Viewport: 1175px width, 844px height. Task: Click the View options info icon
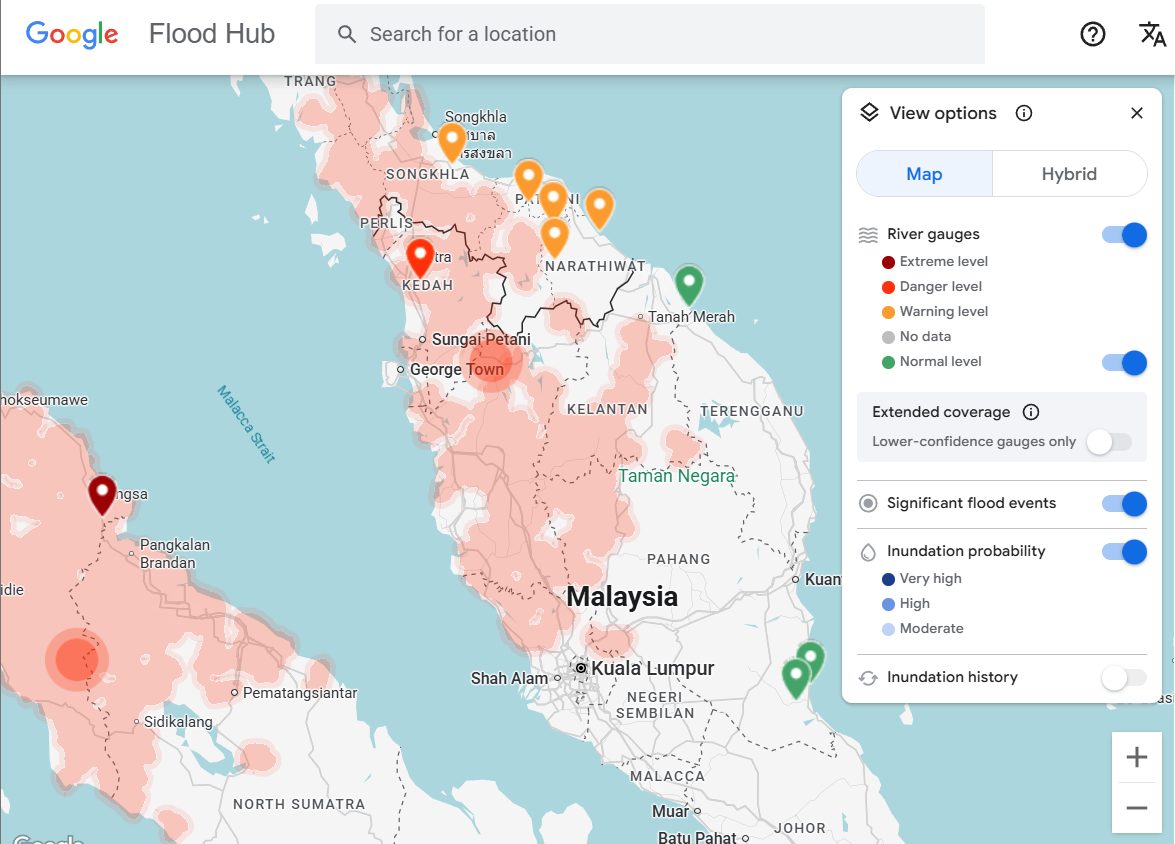point(1023,113)
